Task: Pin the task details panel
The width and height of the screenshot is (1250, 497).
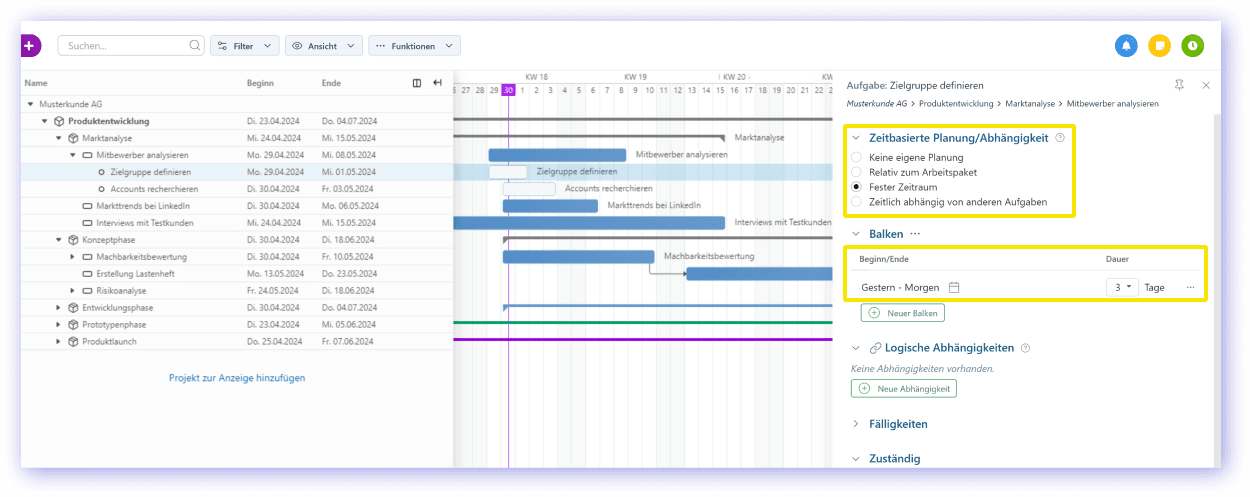Action: 1180,85
